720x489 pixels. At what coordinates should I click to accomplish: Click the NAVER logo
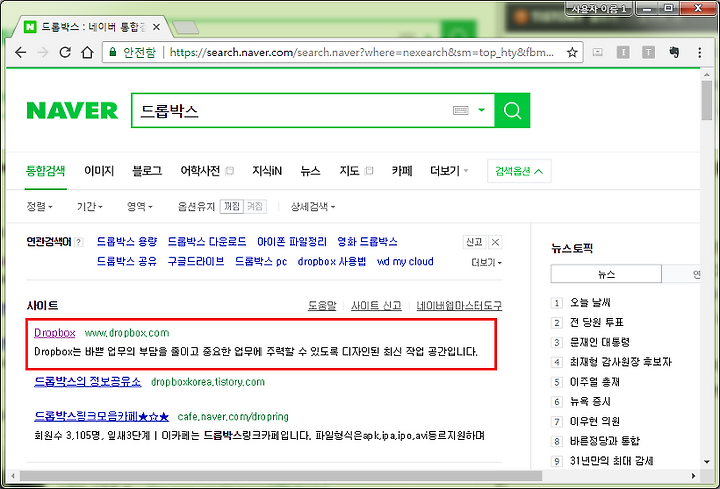pos(72,110)
